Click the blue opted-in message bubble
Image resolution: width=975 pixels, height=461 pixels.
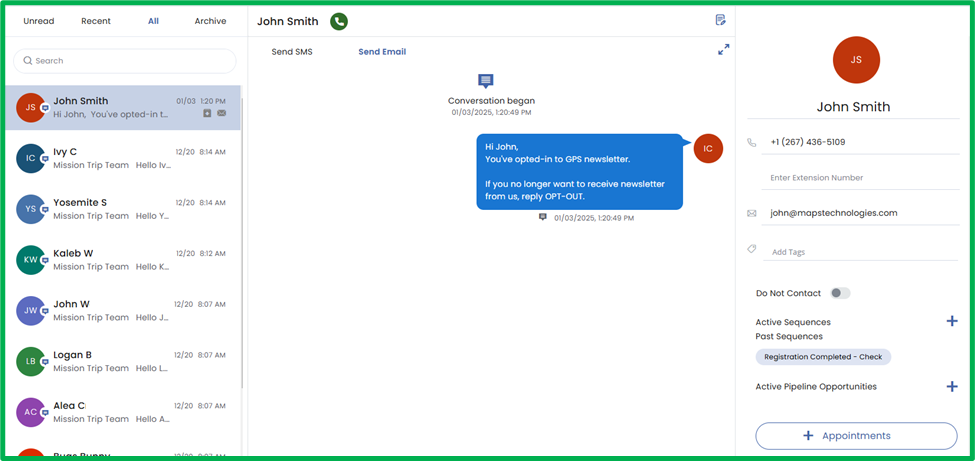click(580, 172)
